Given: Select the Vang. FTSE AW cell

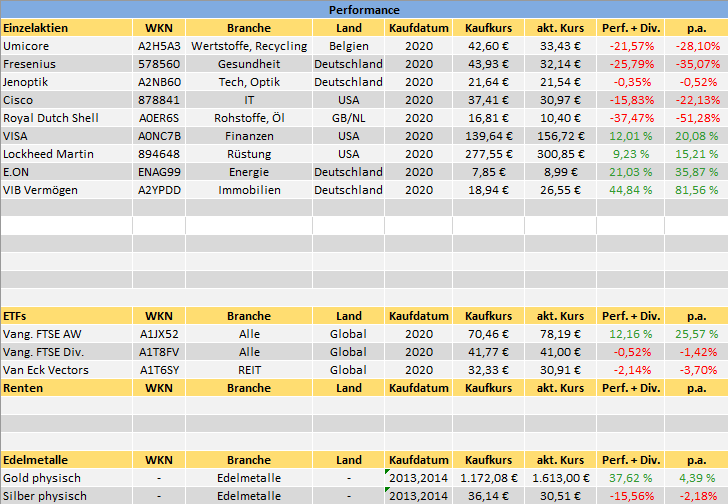Looking at the screenshot, I should tap(67, 334).
